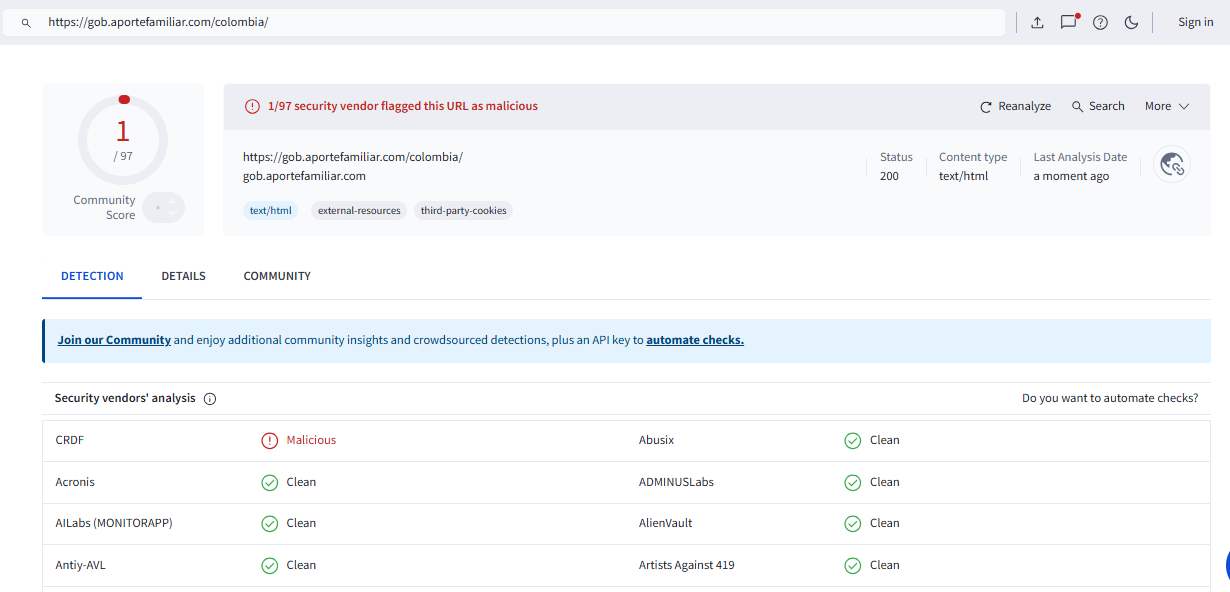Click the external-resources tag
The height and width of the screenshot is (592, 1230).
[359, 210]
